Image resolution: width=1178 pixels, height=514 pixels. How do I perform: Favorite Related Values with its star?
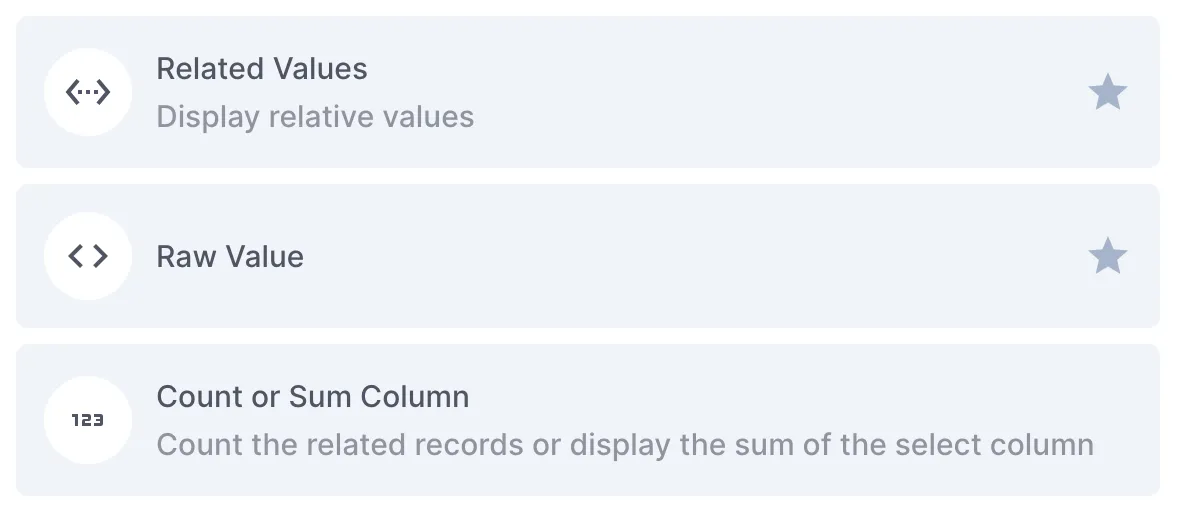tap(1107, 93)
